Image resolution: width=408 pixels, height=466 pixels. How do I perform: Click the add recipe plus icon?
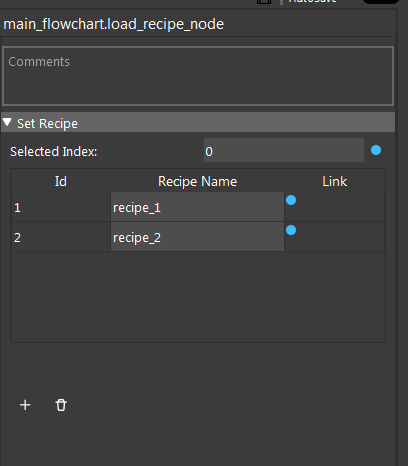25,405
